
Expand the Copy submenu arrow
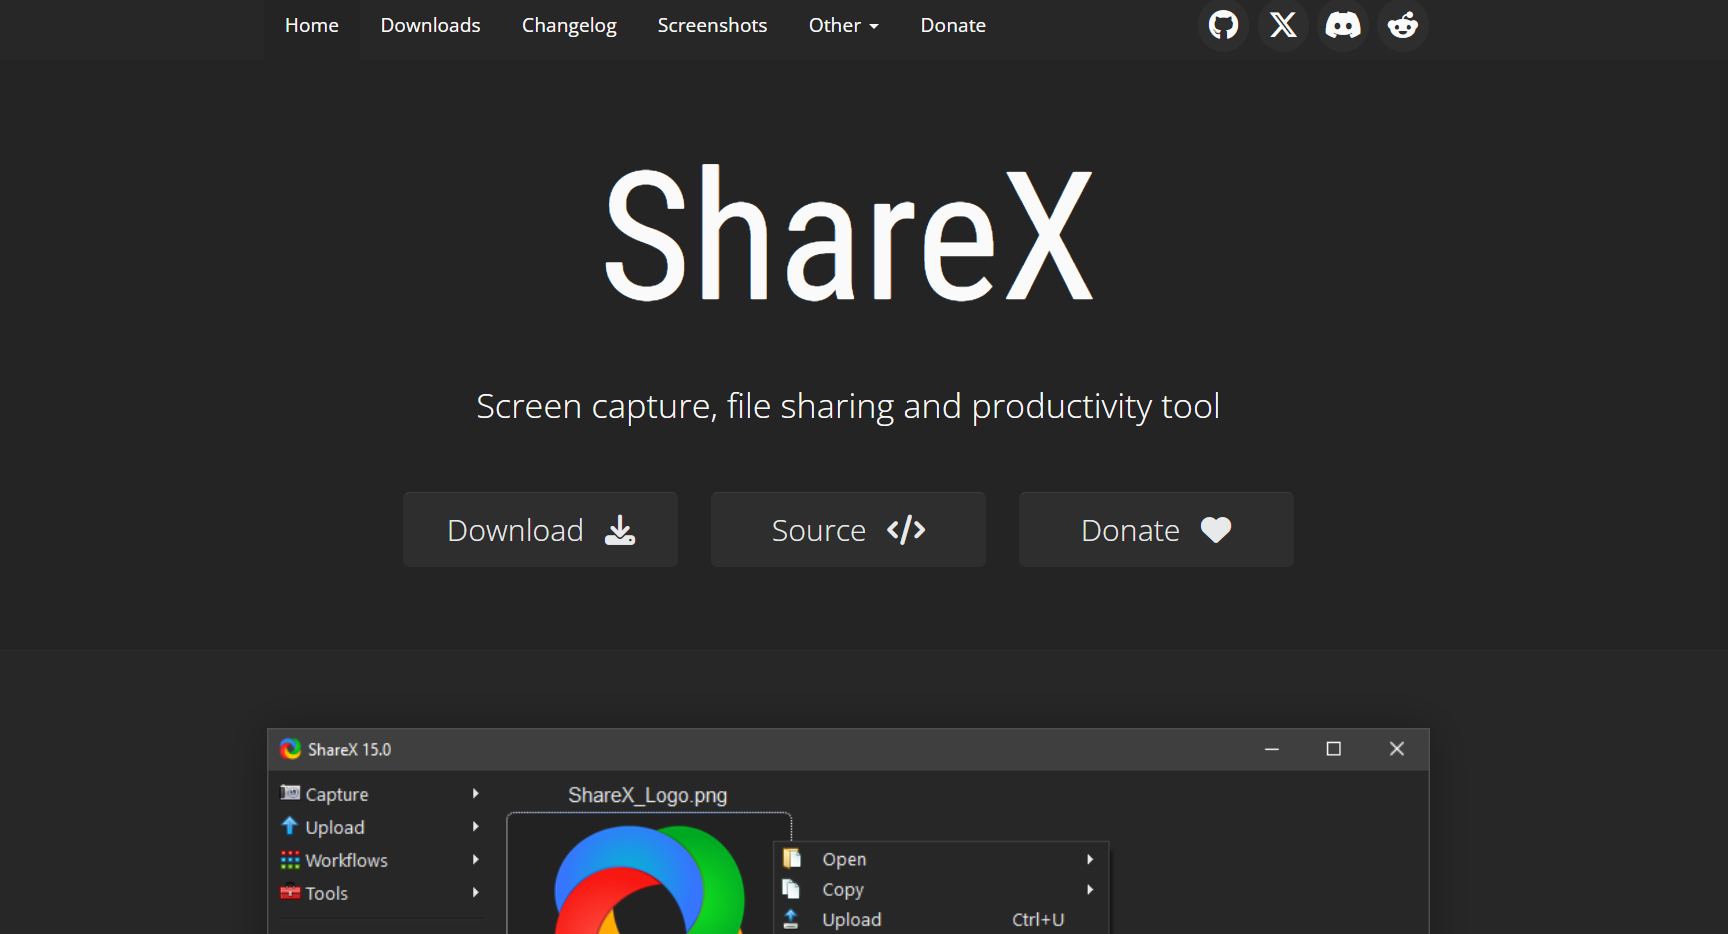[1090, 889]
